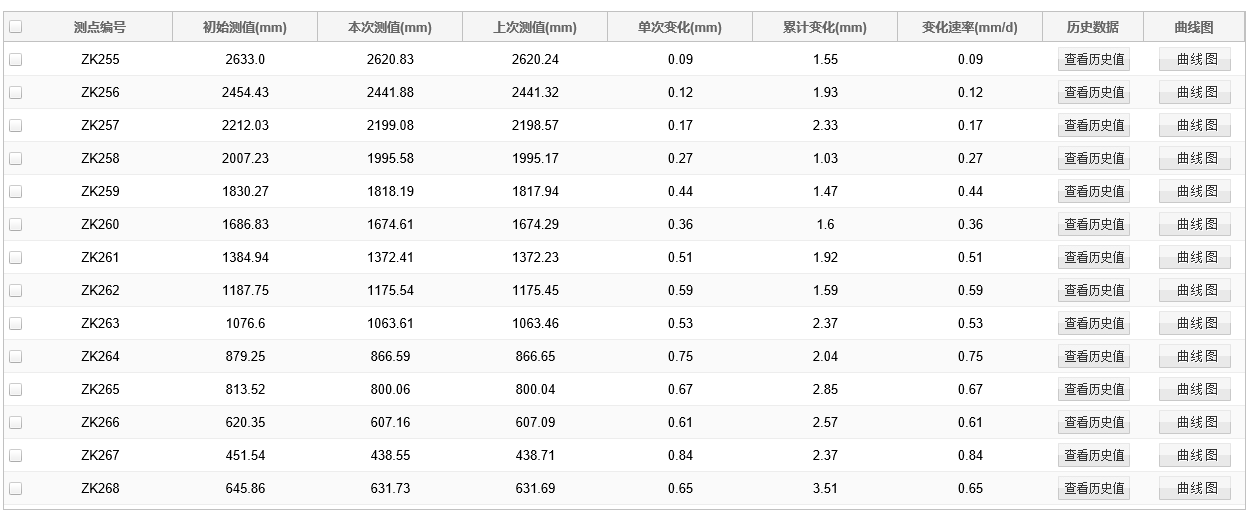Open the 曲线图 chart for ZK264
Viewport: 1252px width, 517px height.
coord(1195,357)
